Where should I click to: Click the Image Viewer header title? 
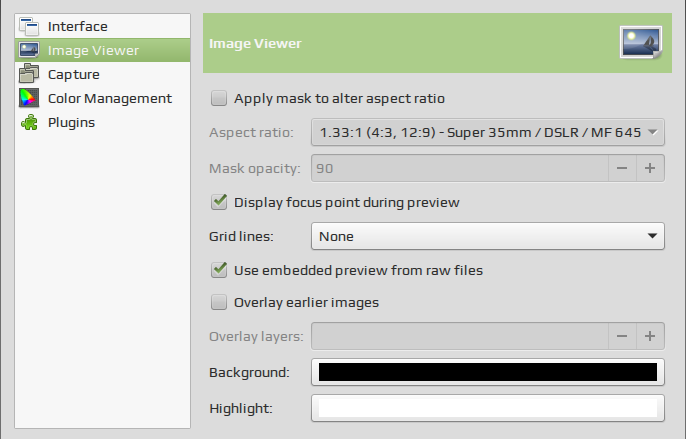click(x=255, y=43)
